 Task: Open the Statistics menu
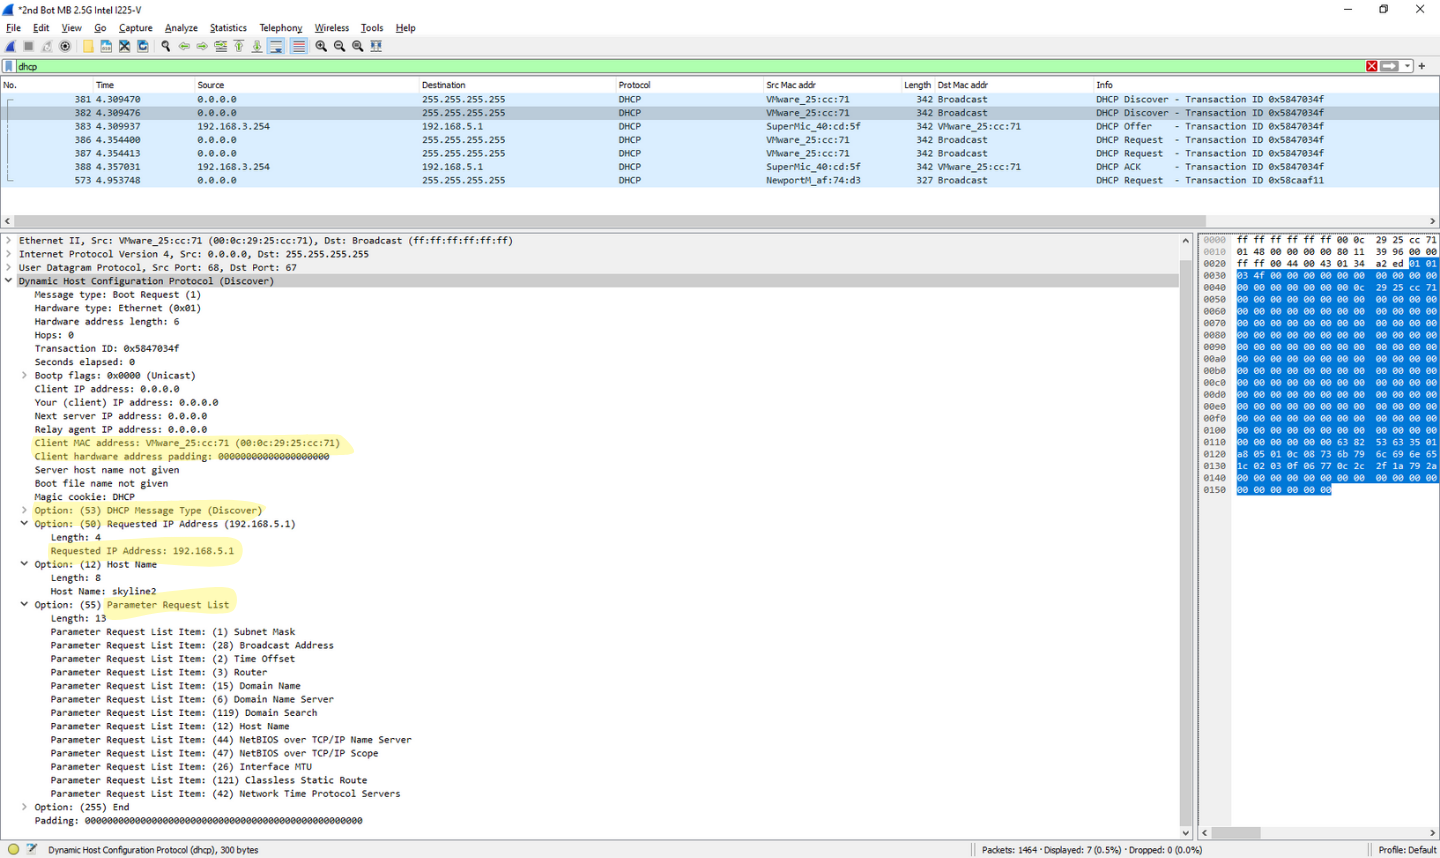tap(228, 27)
